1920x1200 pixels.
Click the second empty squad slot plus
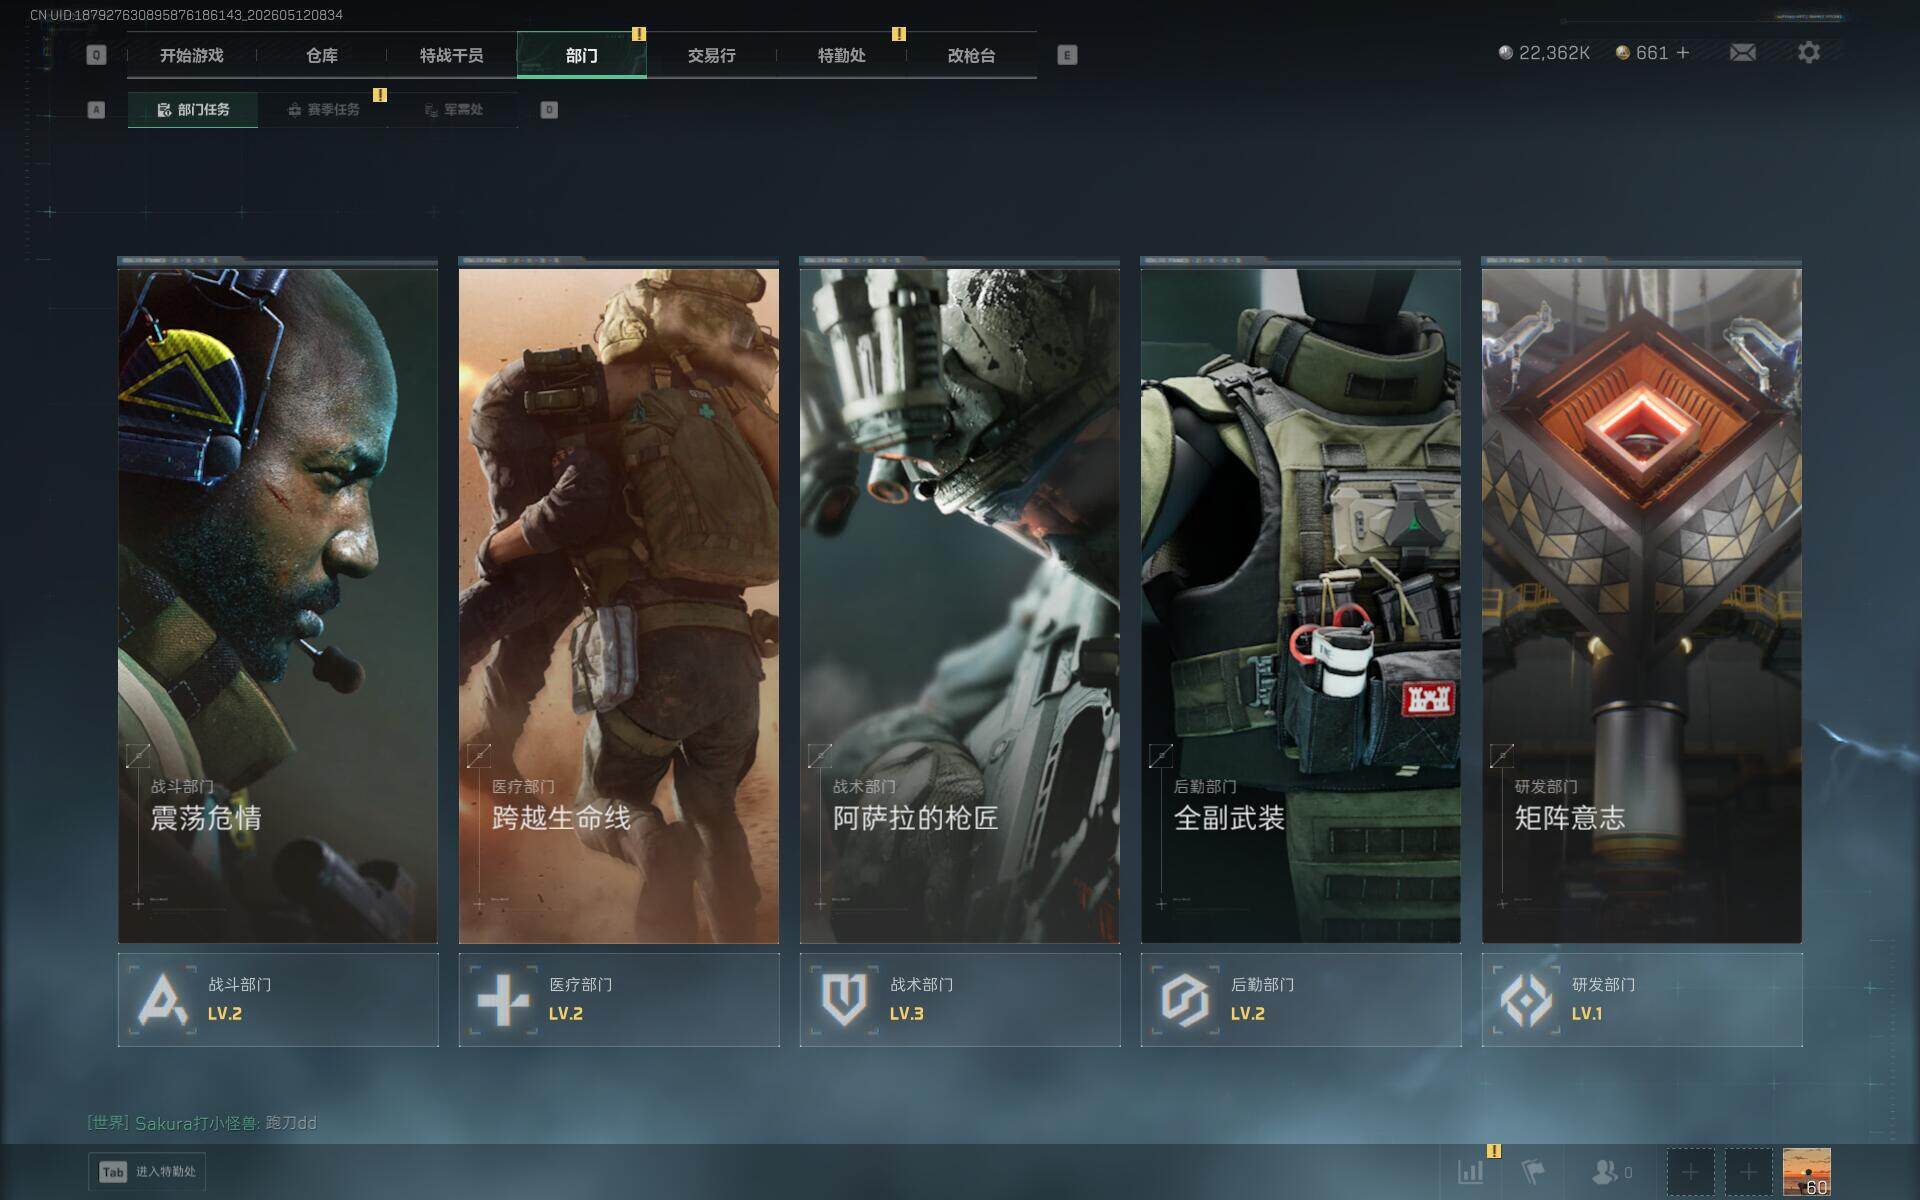[1748, 1172]
